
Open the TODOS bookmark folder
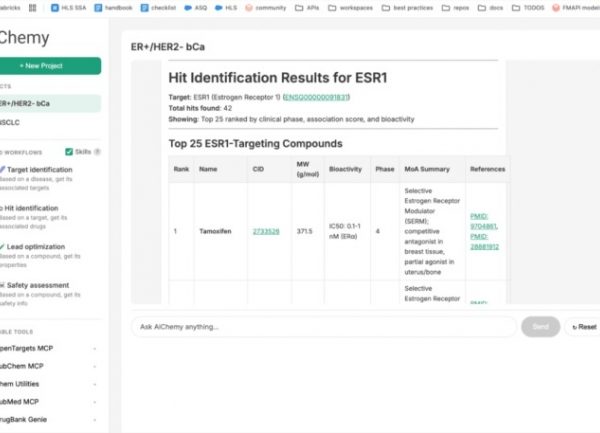528,8
